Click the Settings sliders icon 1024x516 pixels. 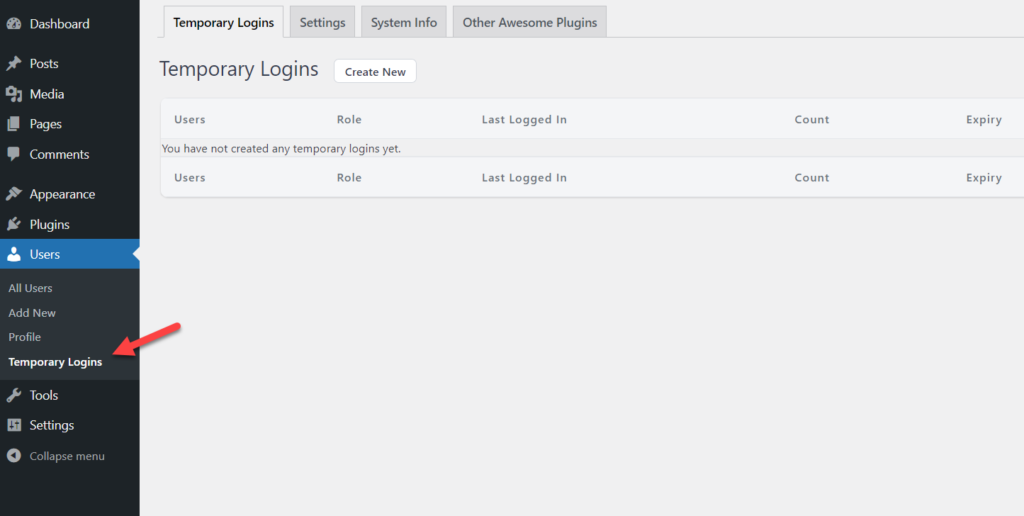[x=14, y=425]
